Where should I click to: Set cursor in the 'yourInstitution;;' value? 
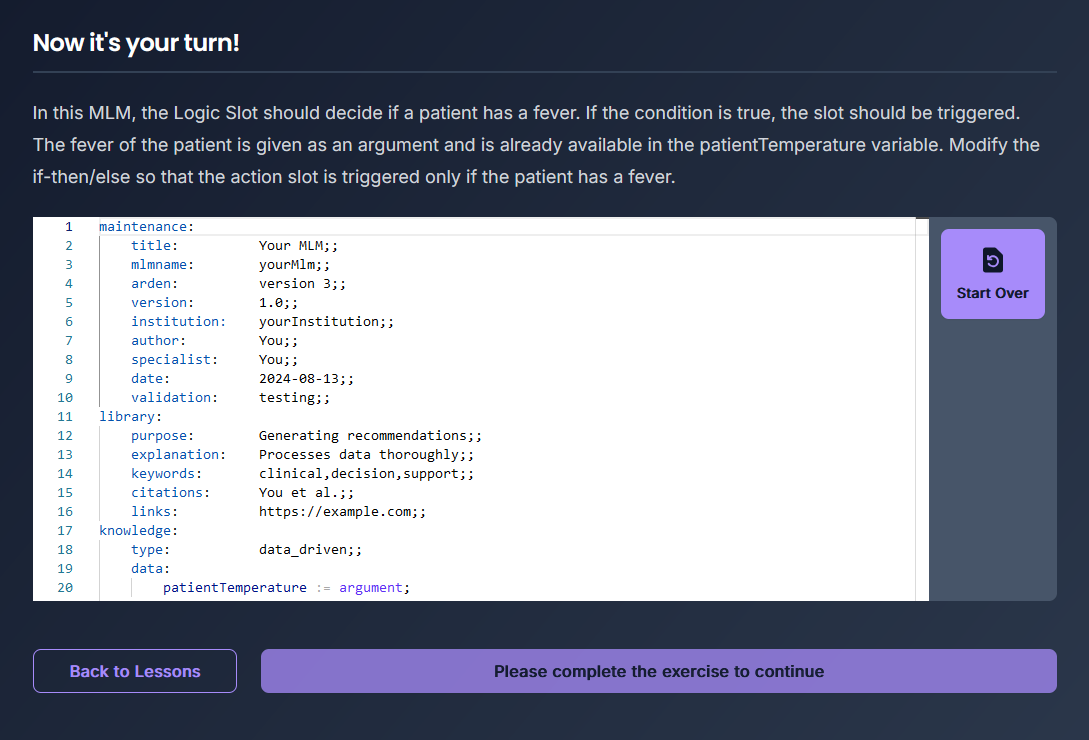coord(326,321)
